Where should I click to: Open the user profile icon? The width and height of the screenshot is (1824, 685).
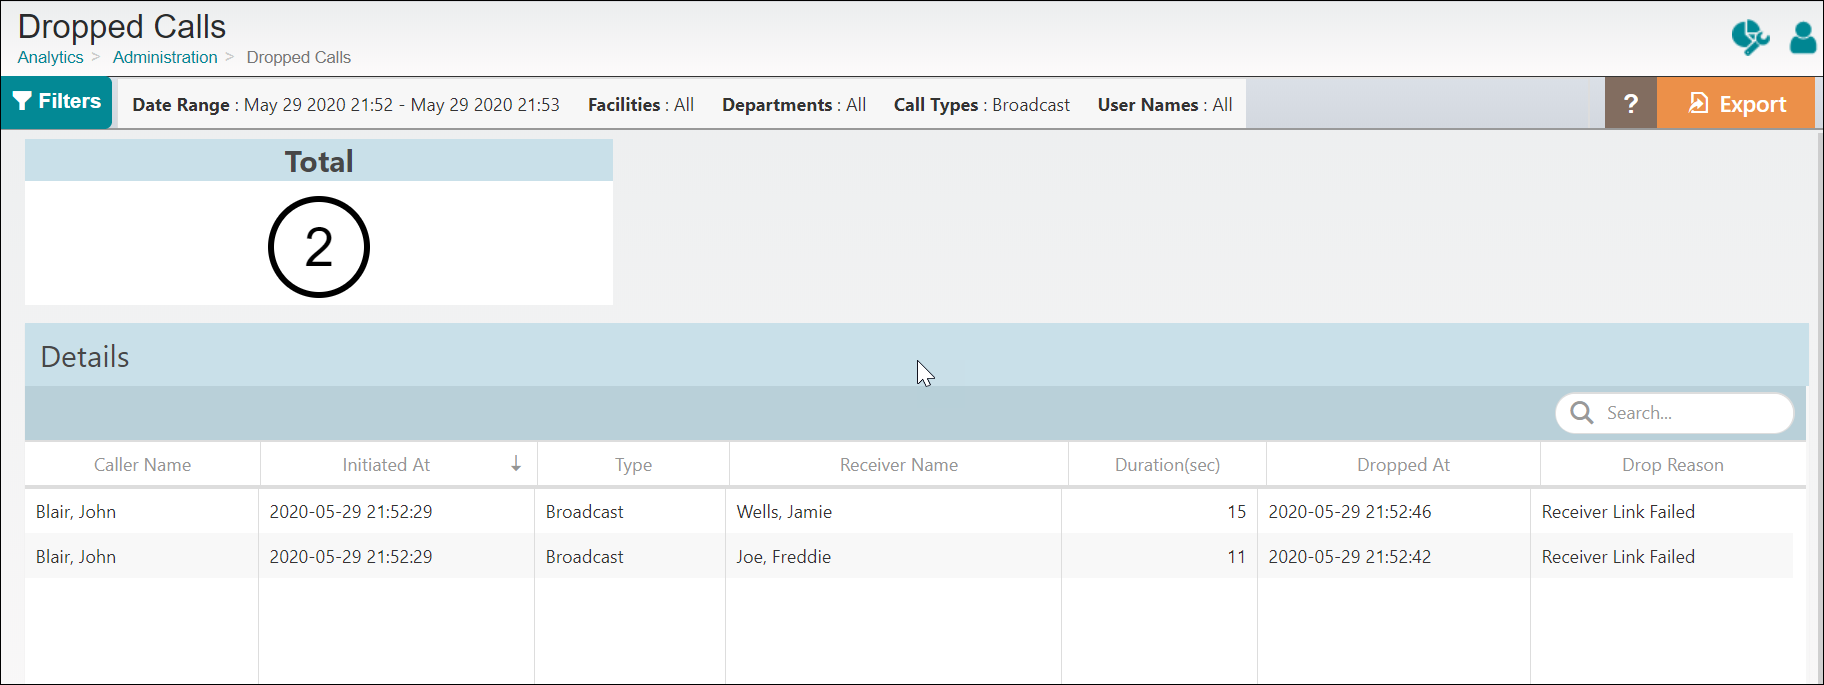1802,38
